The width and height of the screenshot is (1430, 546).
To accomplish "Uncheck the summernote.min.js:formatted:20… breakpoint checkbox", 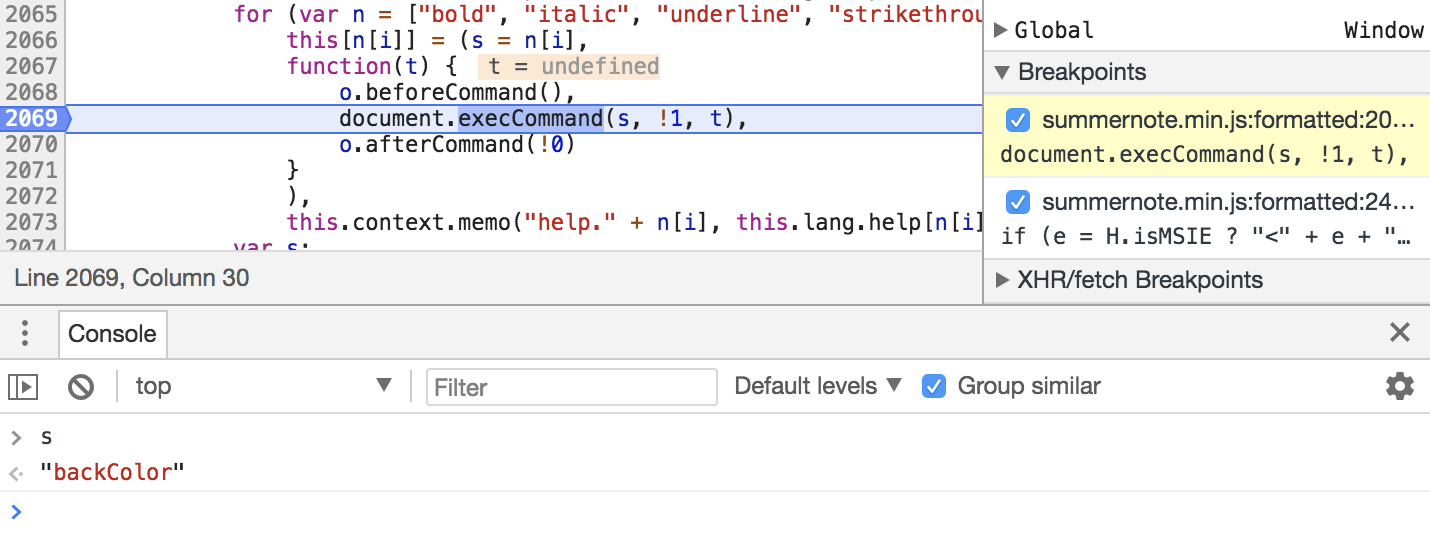I will pyautogui.click(x=1017, y=121).
